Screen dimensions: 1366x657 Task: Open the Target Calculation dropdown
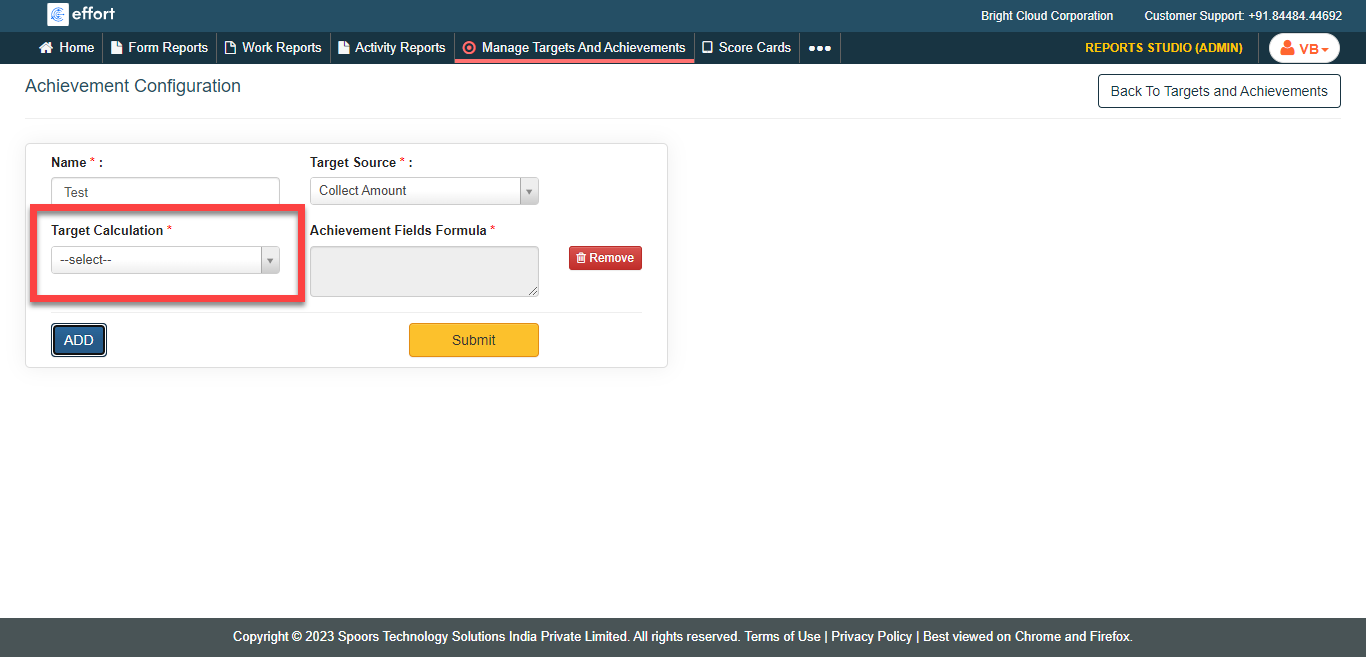click(165, 260)
